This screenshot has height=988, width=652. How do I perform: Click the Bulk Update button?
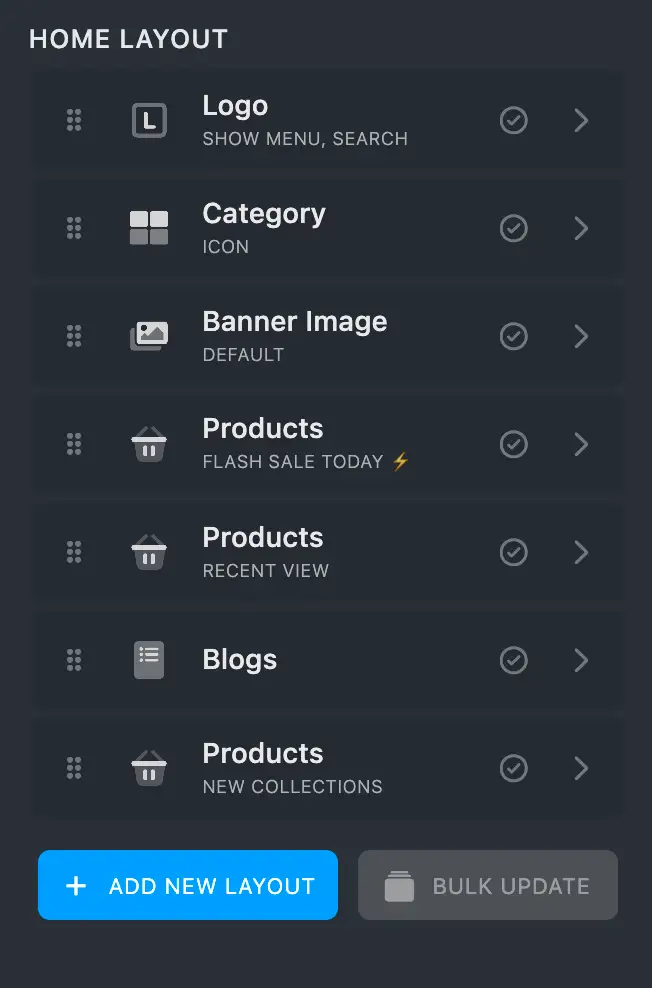pyautogui.click(x=488, y=885)
